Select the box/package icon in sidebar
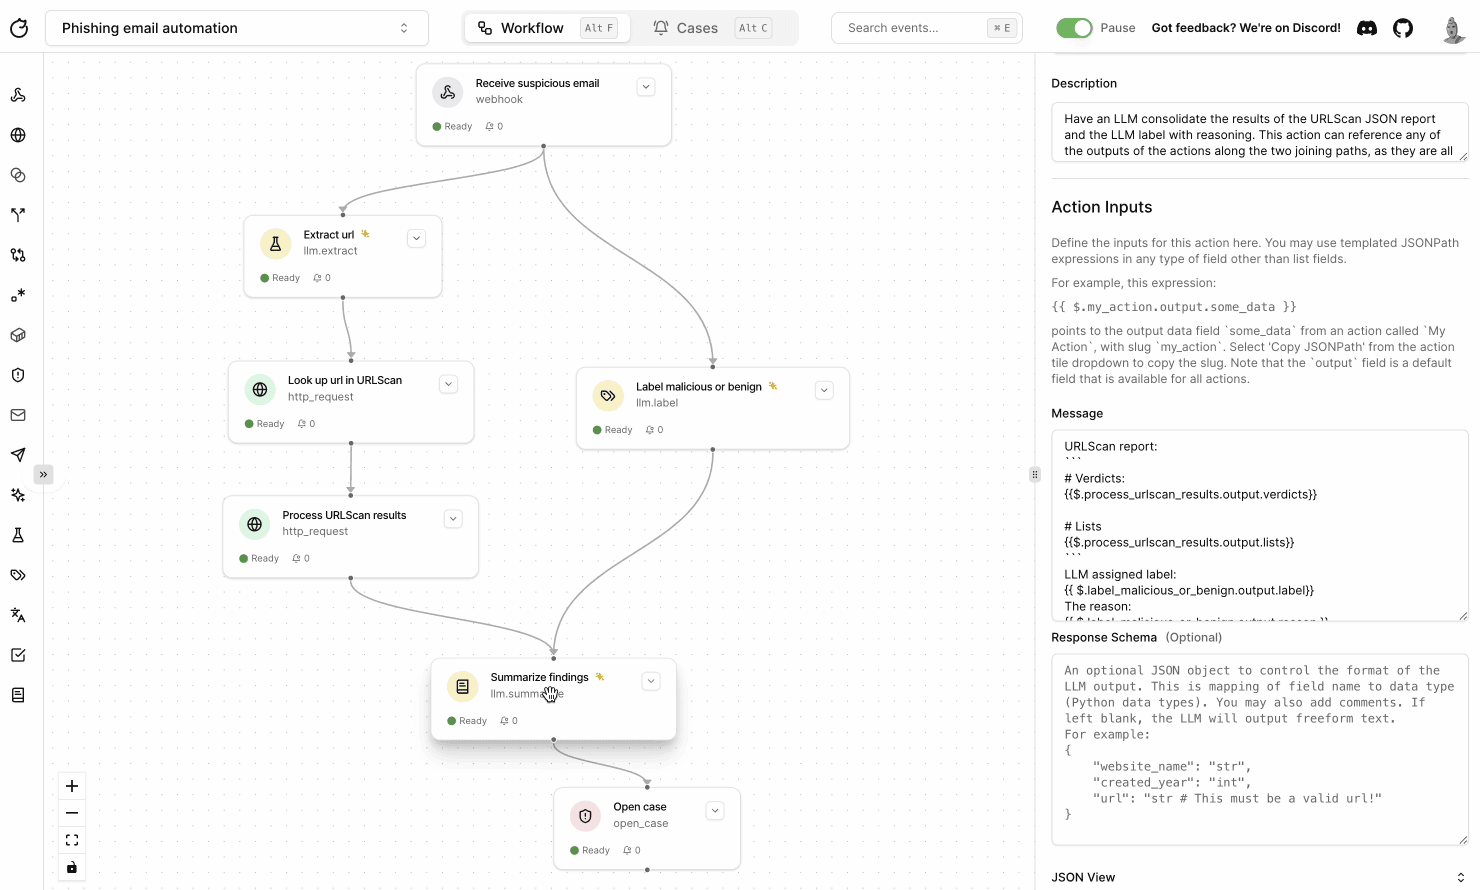This screenshot has height=890, width=1480. (18, 335)
